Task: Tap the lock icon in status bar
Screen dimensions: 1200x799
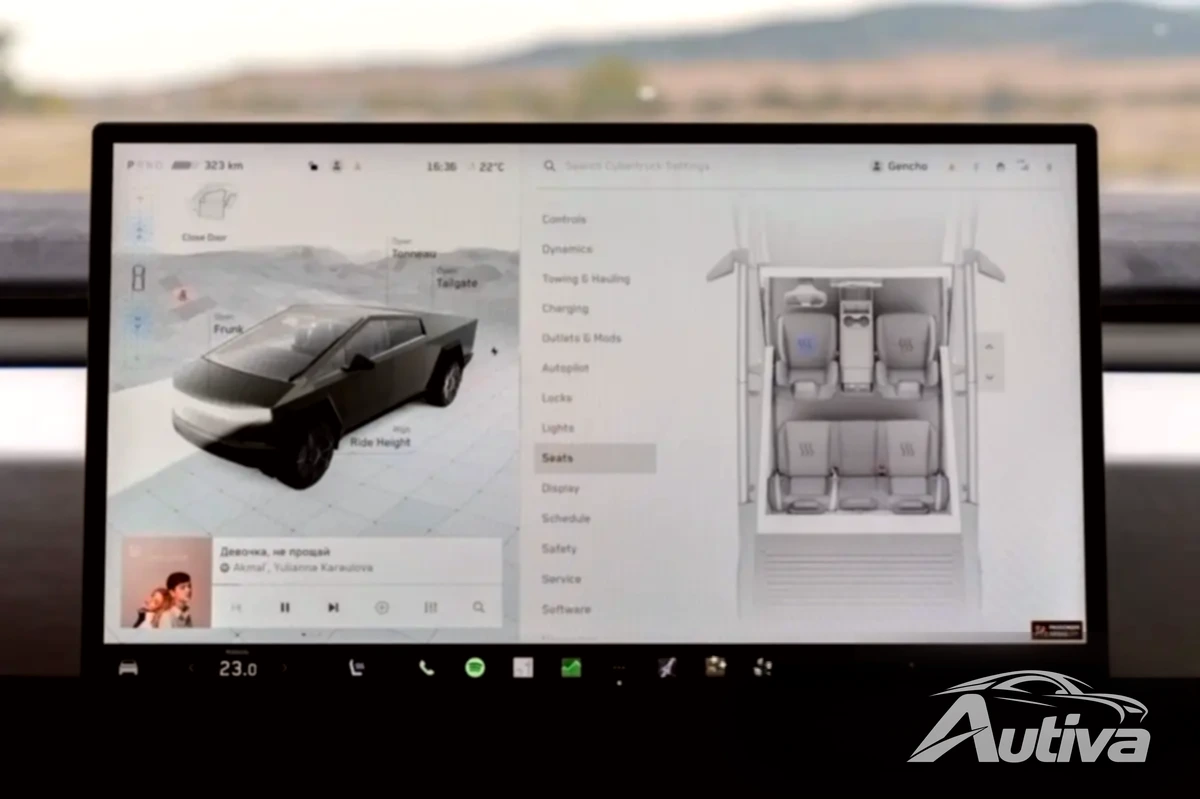Action: coord(313,166)
